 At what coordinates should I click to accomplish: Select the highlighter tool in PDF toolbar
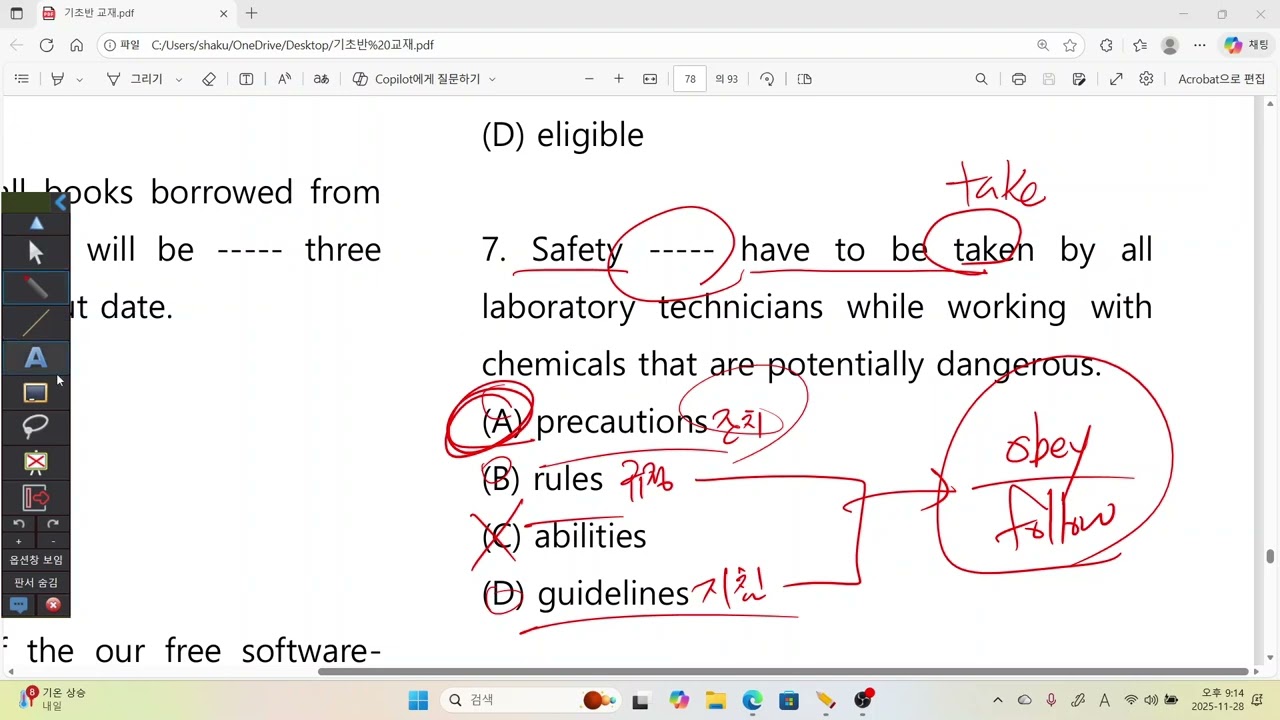[x=58, y=79]
